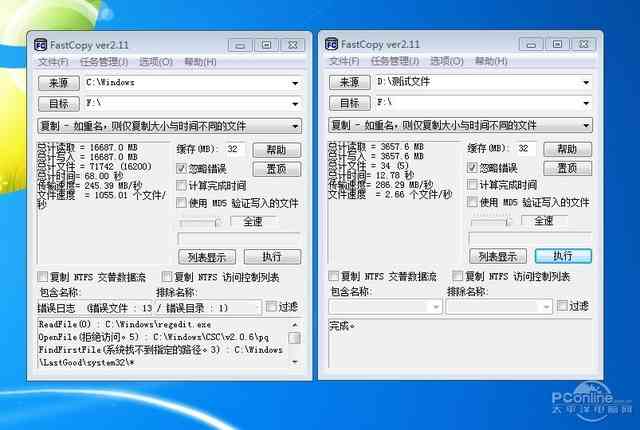The height and width of the screenshot is (430, 640).
Task: Open 帮助(H) menu in right window
Action: click(x=491, y=61)
